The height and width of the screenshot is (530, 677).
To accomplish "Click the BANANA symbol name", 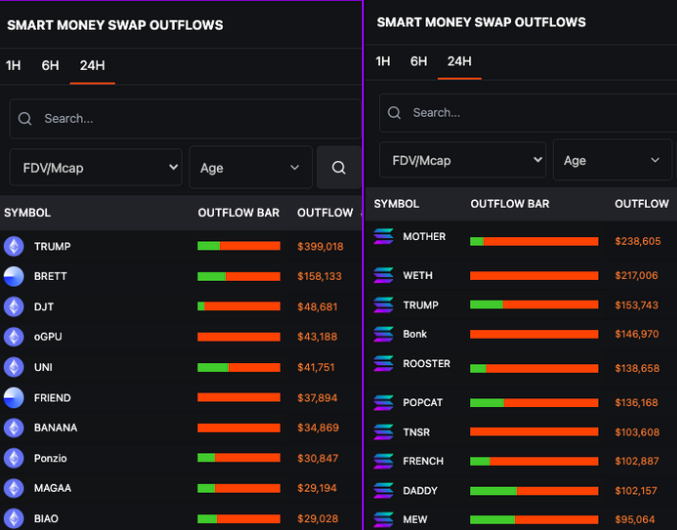I will pos(56,428).
